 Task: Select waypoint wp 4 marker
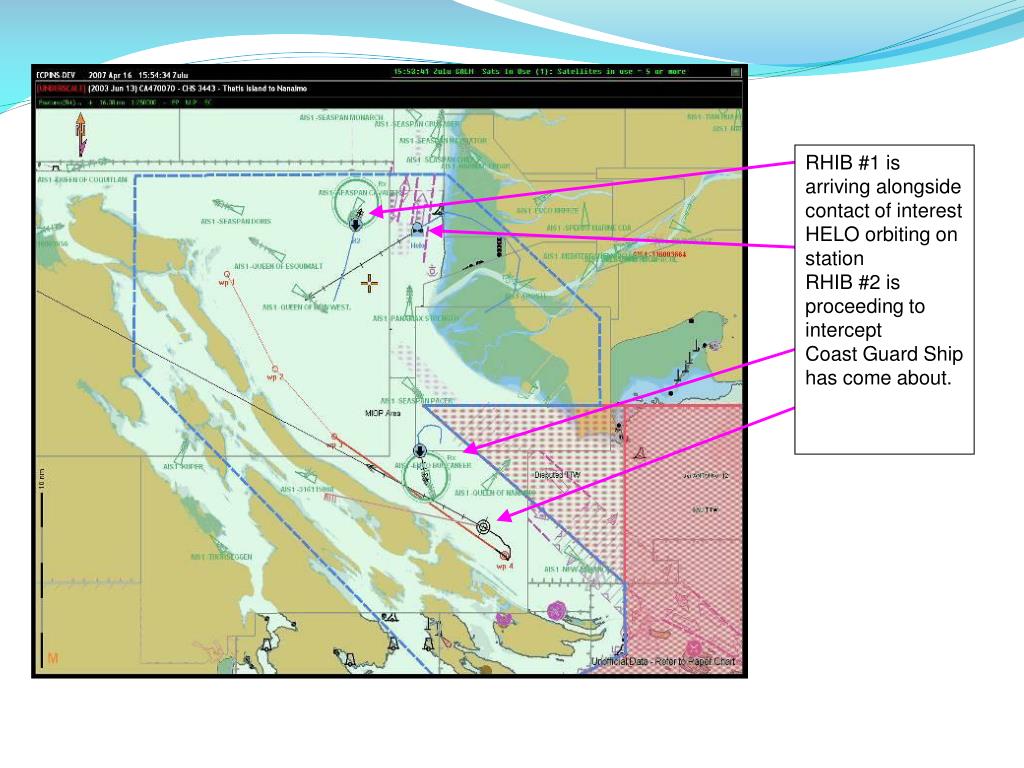click(x=505, y=555)
